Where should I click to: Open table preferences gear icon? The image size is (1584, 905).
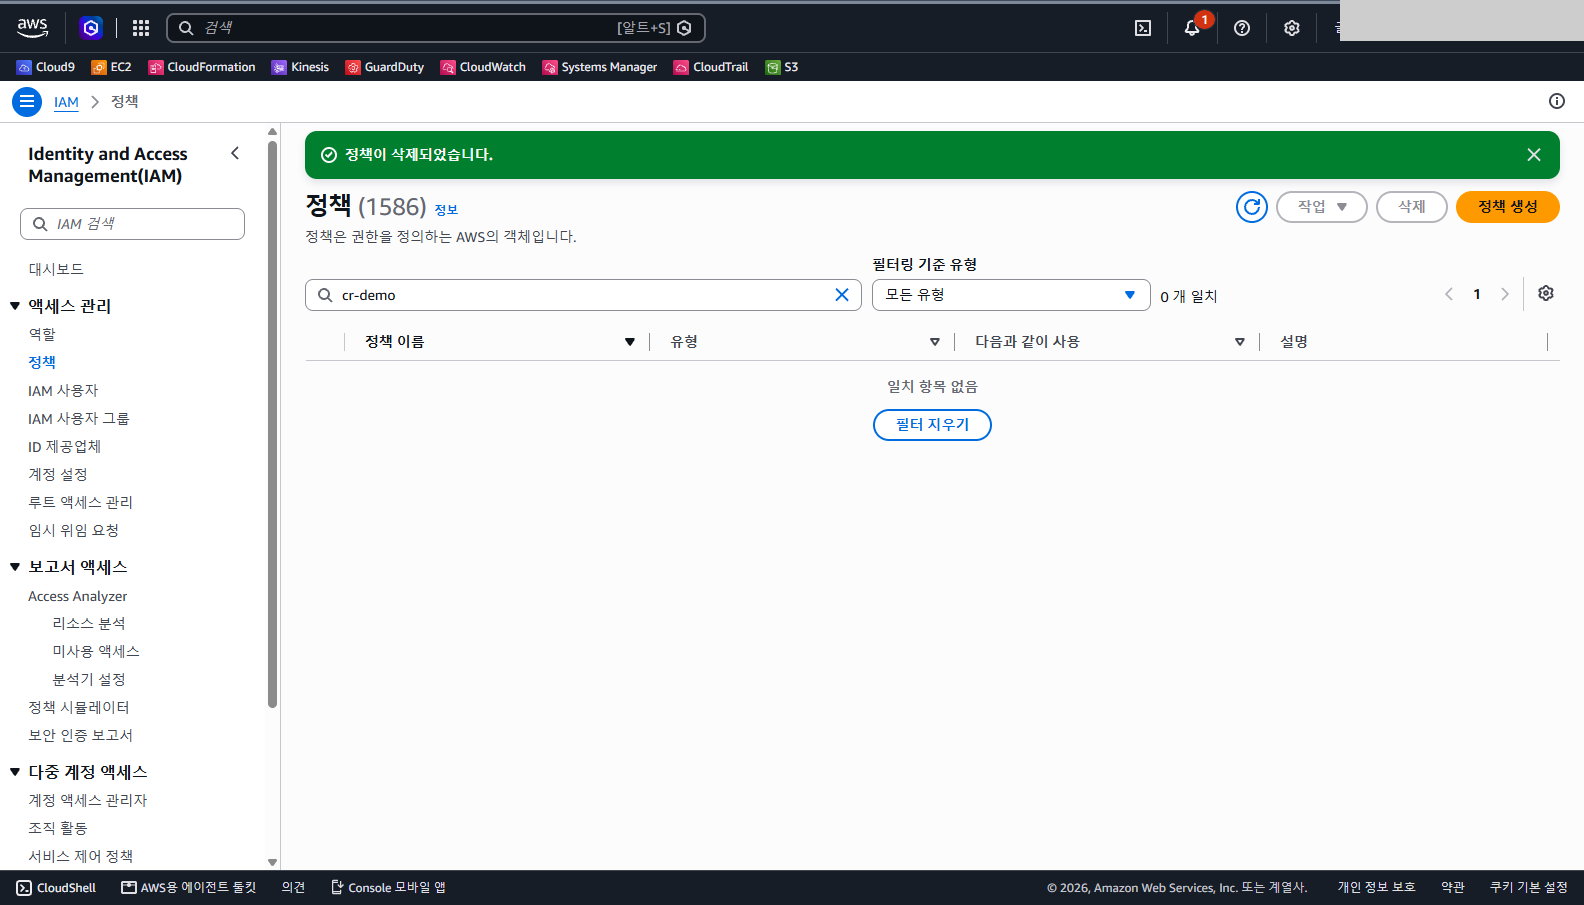1546,293
